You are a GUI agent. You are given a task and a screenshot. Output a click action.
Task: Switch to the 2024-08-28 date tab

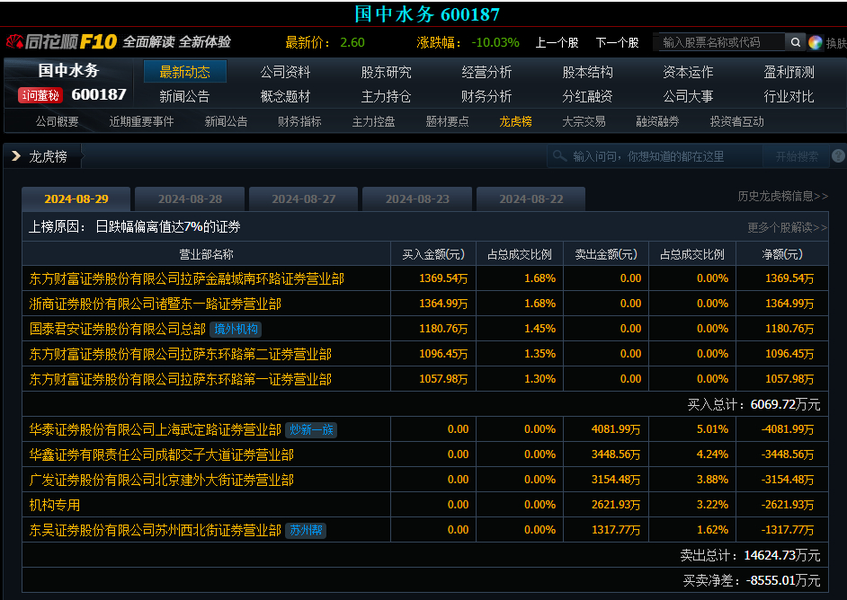click(x=190, y=199)
